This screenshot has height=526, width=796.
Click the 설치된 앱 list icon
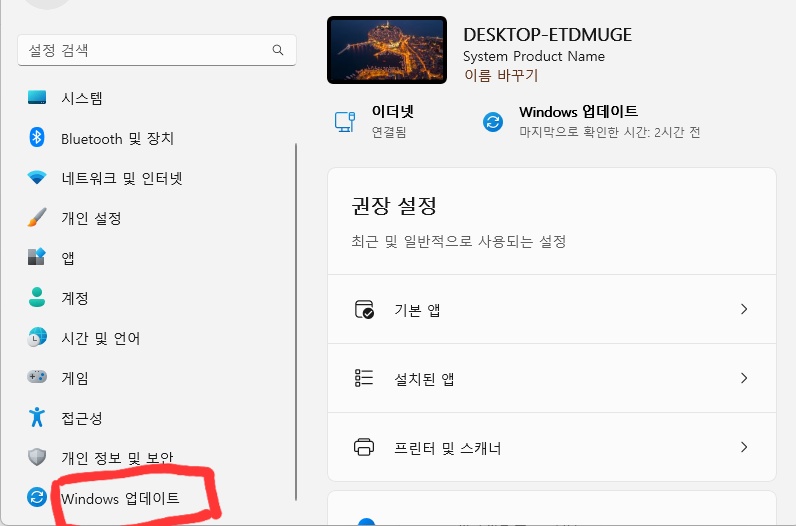364,378
